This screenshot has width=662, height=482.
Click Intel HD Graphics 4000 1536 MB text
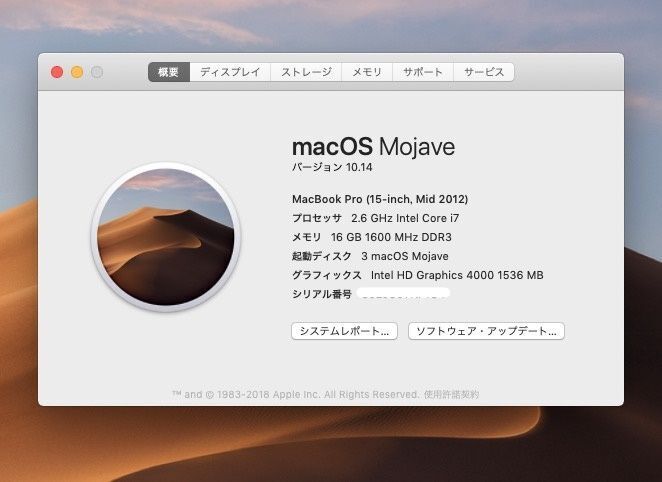click(457, 275)
